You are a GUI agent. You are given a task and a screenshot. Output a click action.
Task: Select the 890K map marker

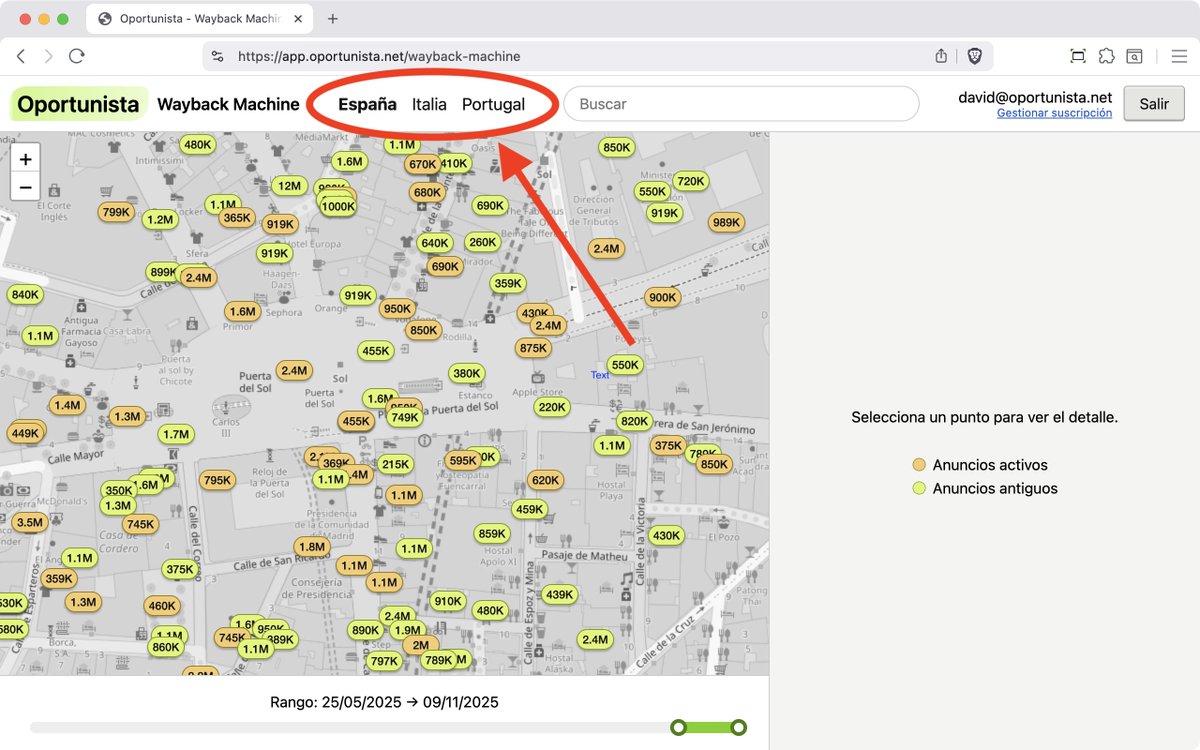tap(365, 630)
